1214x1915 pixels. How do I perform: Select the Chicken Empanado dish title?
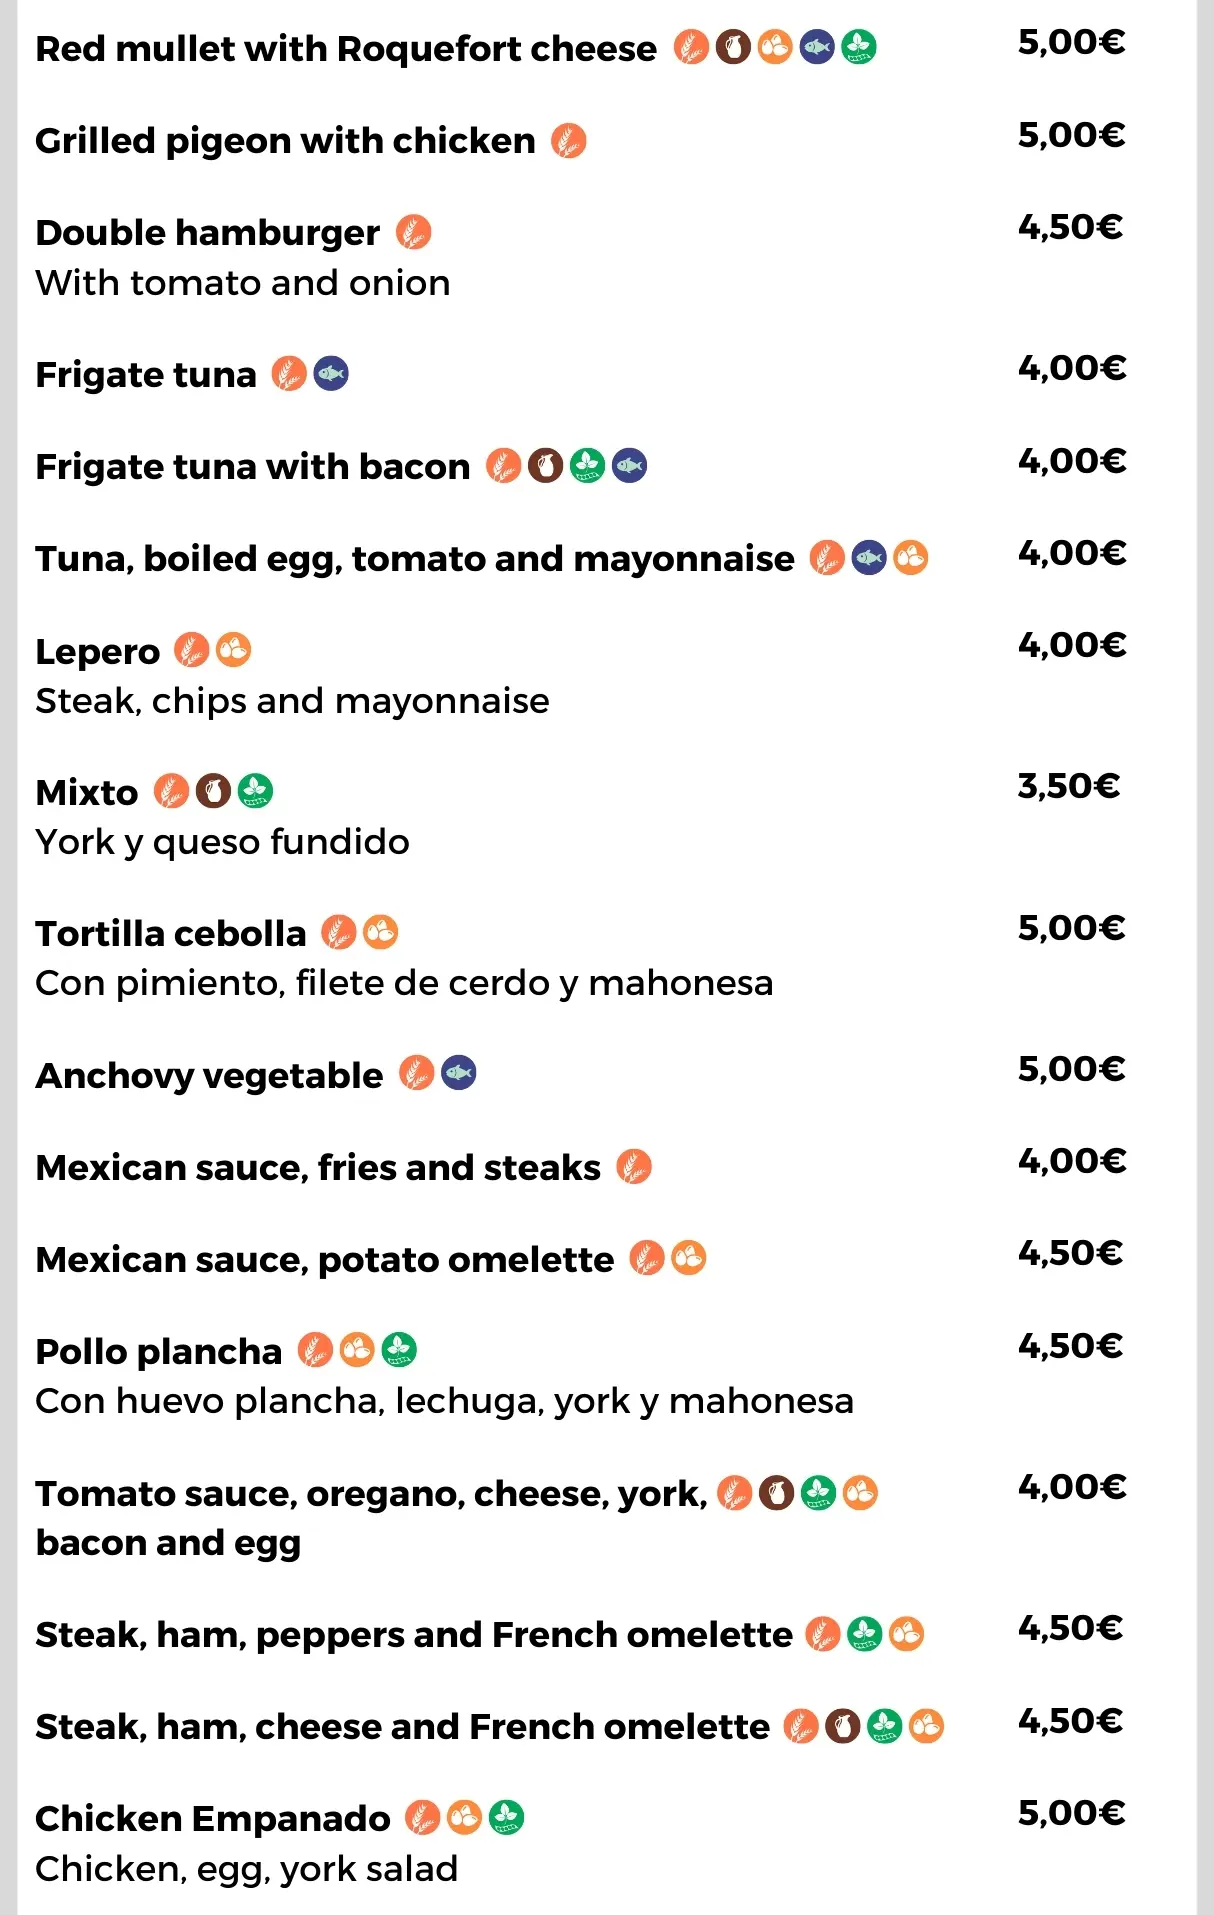pos(212,1818)
